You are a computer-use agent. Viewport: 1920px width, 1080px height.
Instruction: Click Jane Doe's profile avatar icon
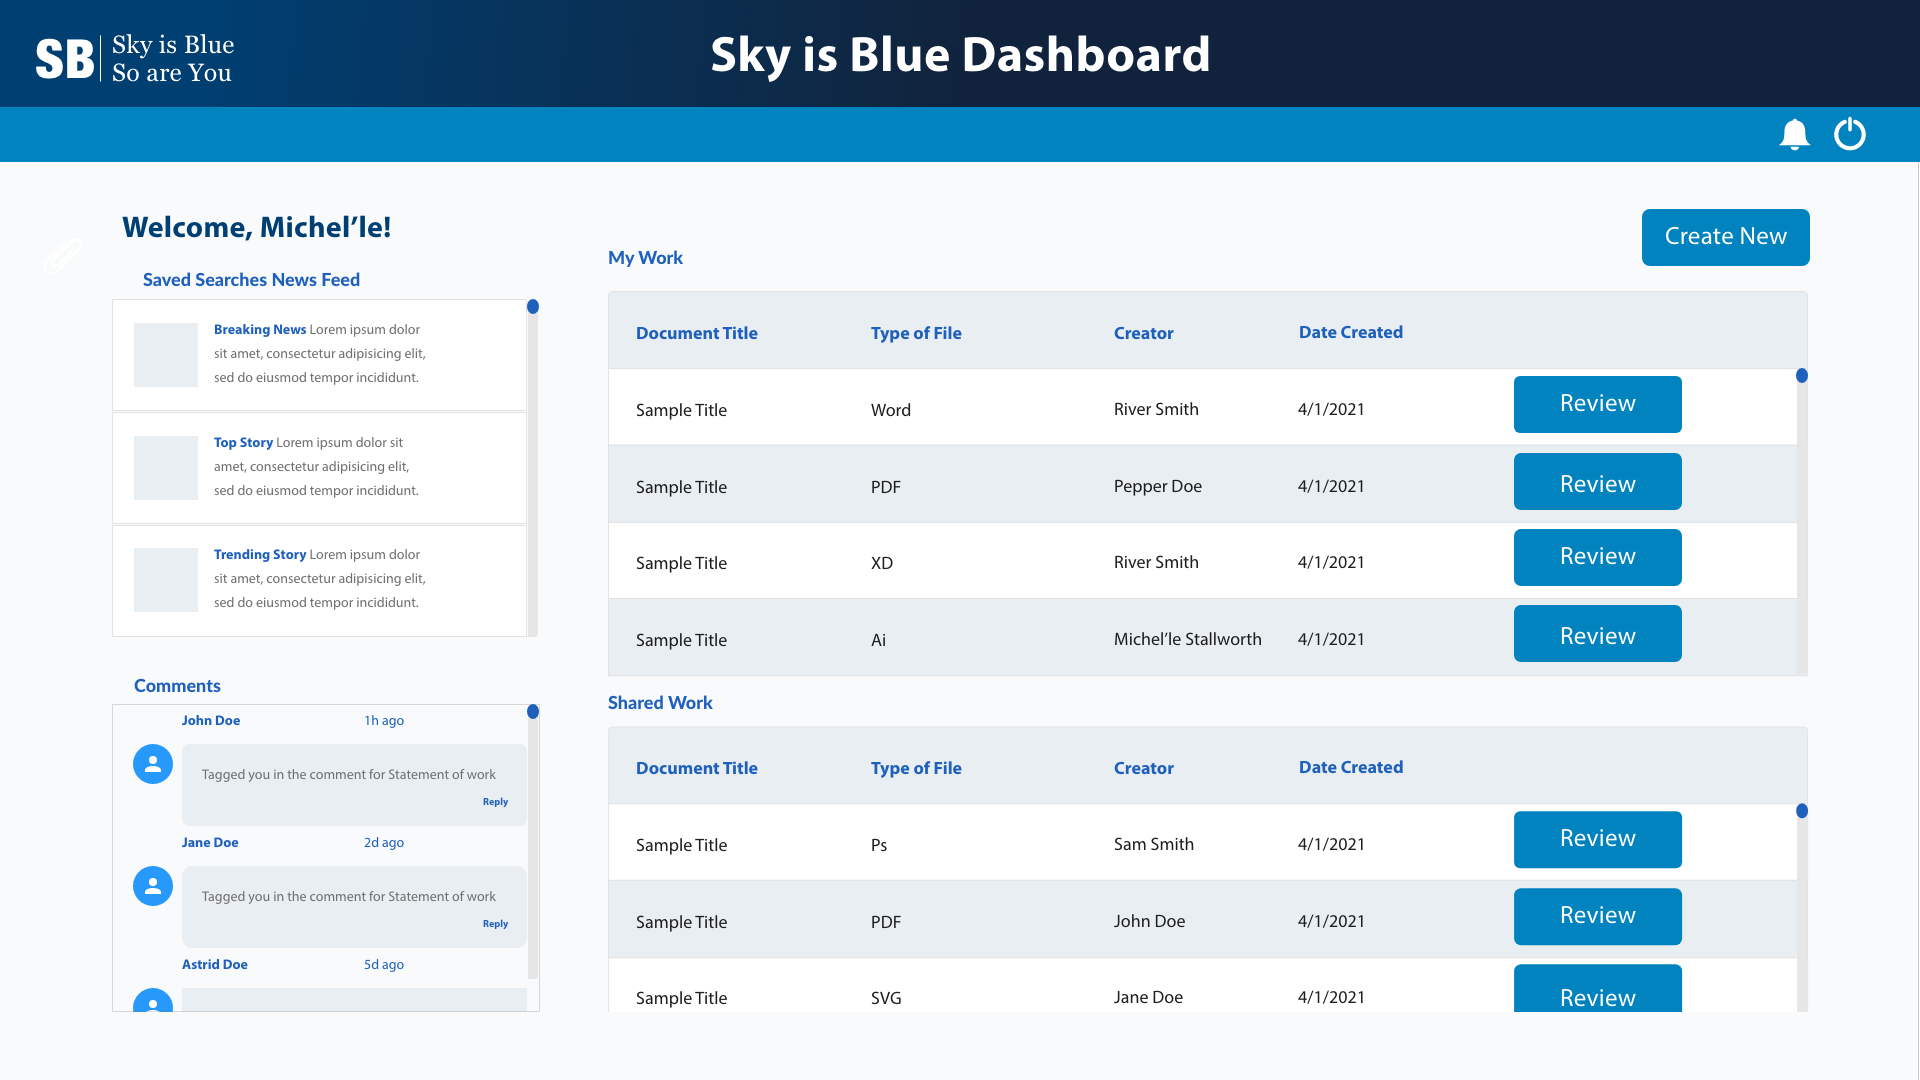[152, 885]
